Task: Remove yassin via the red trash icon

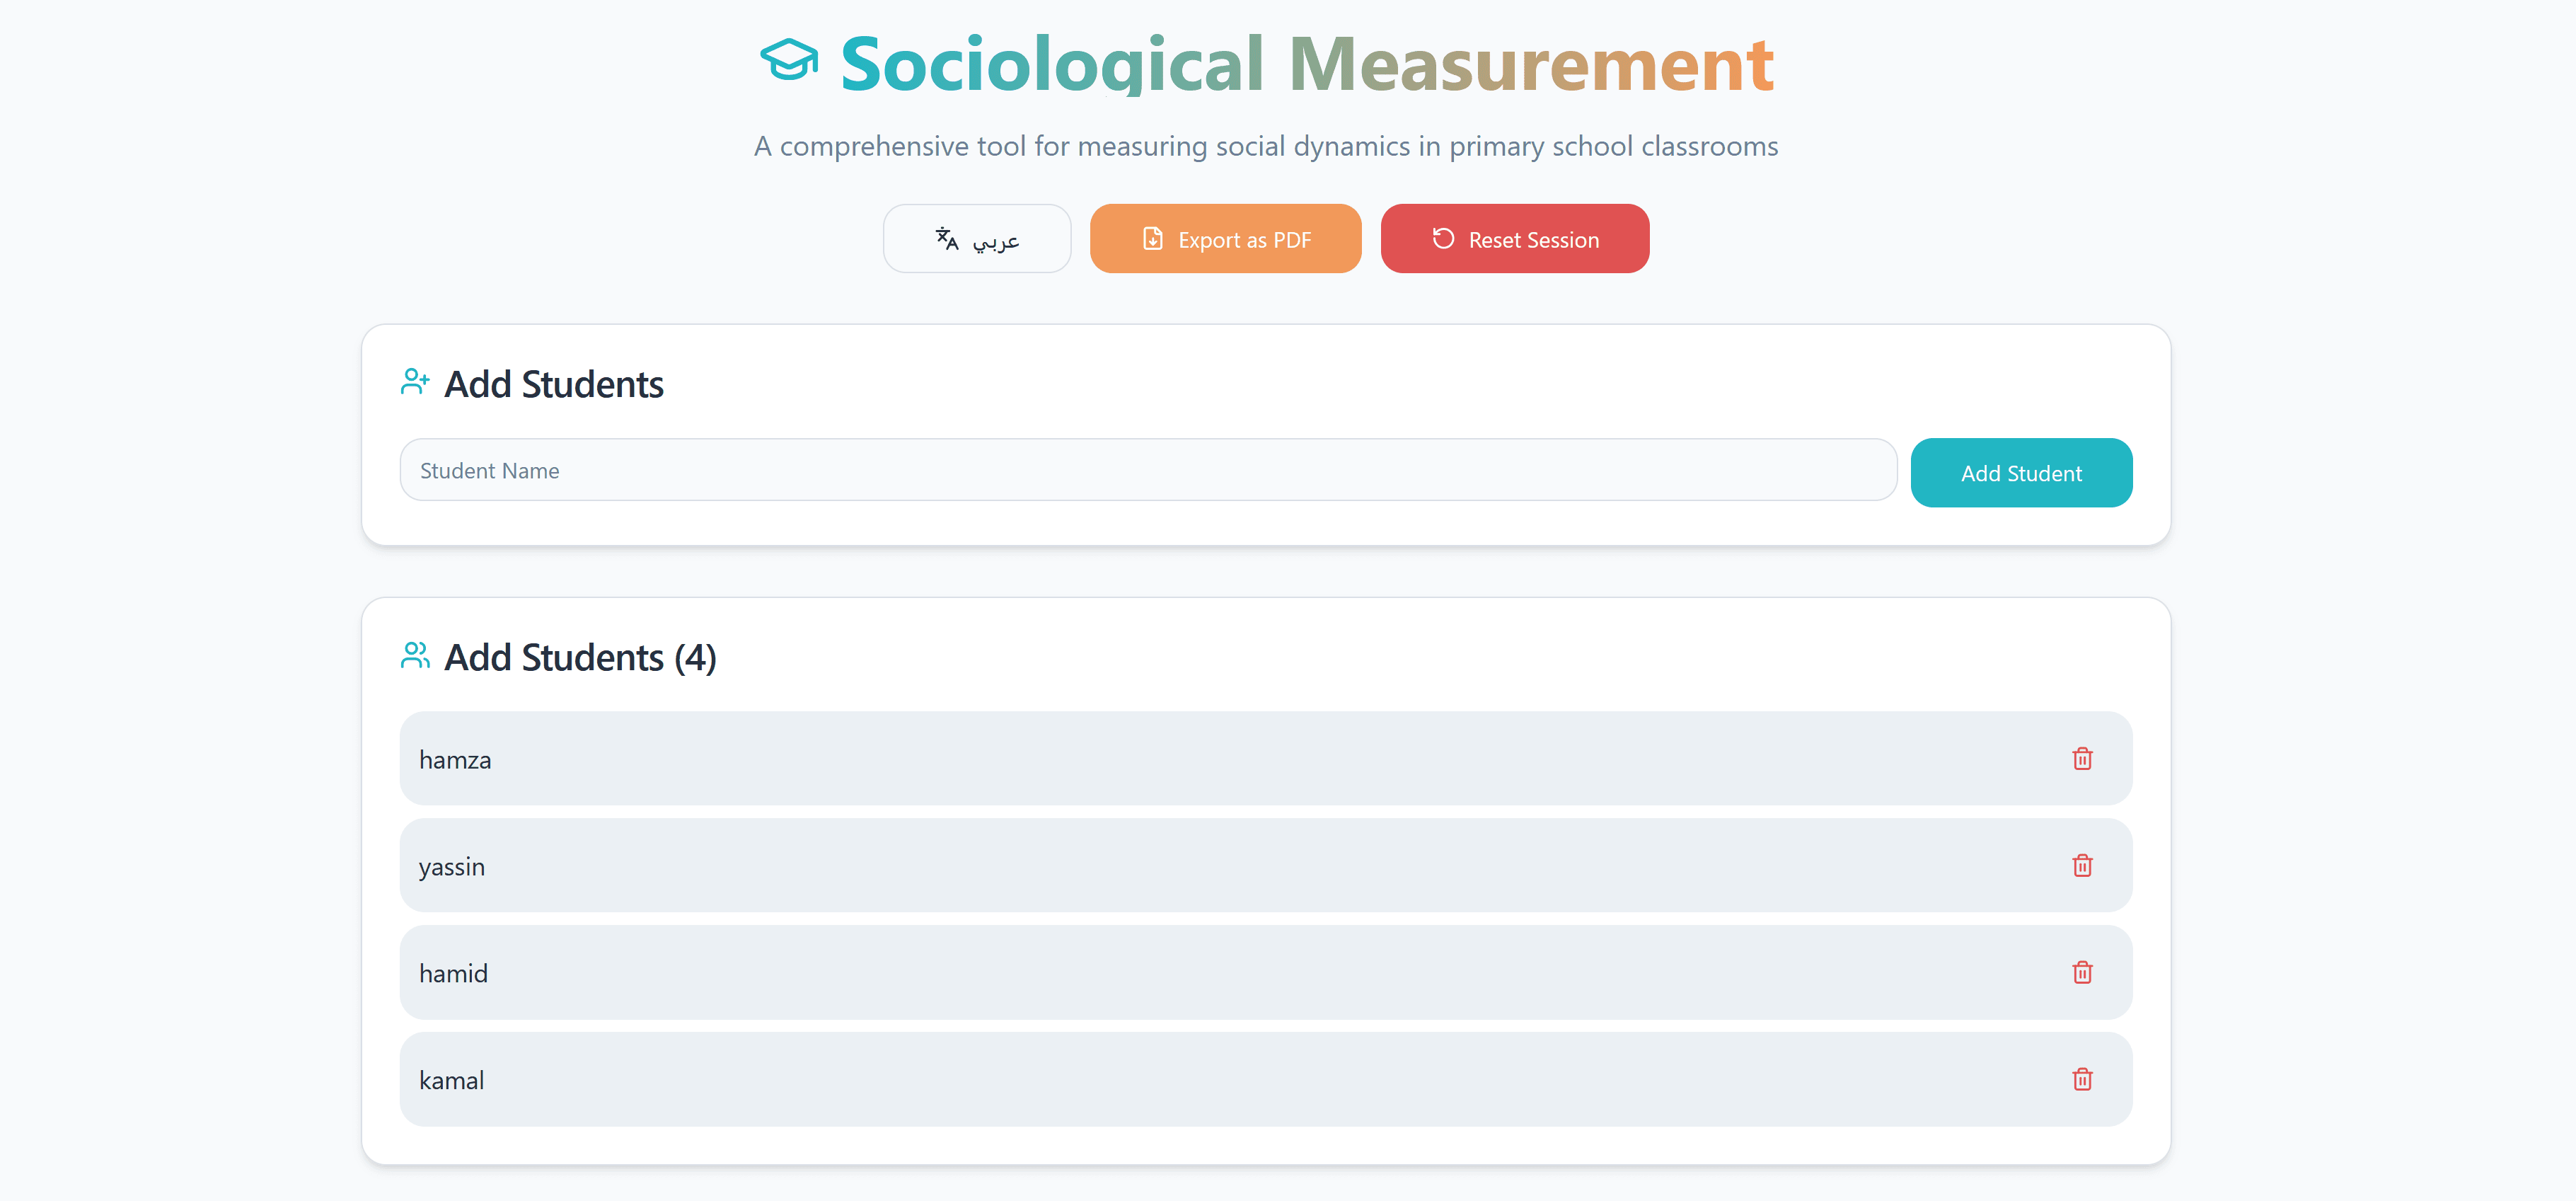Action: 2082,866
